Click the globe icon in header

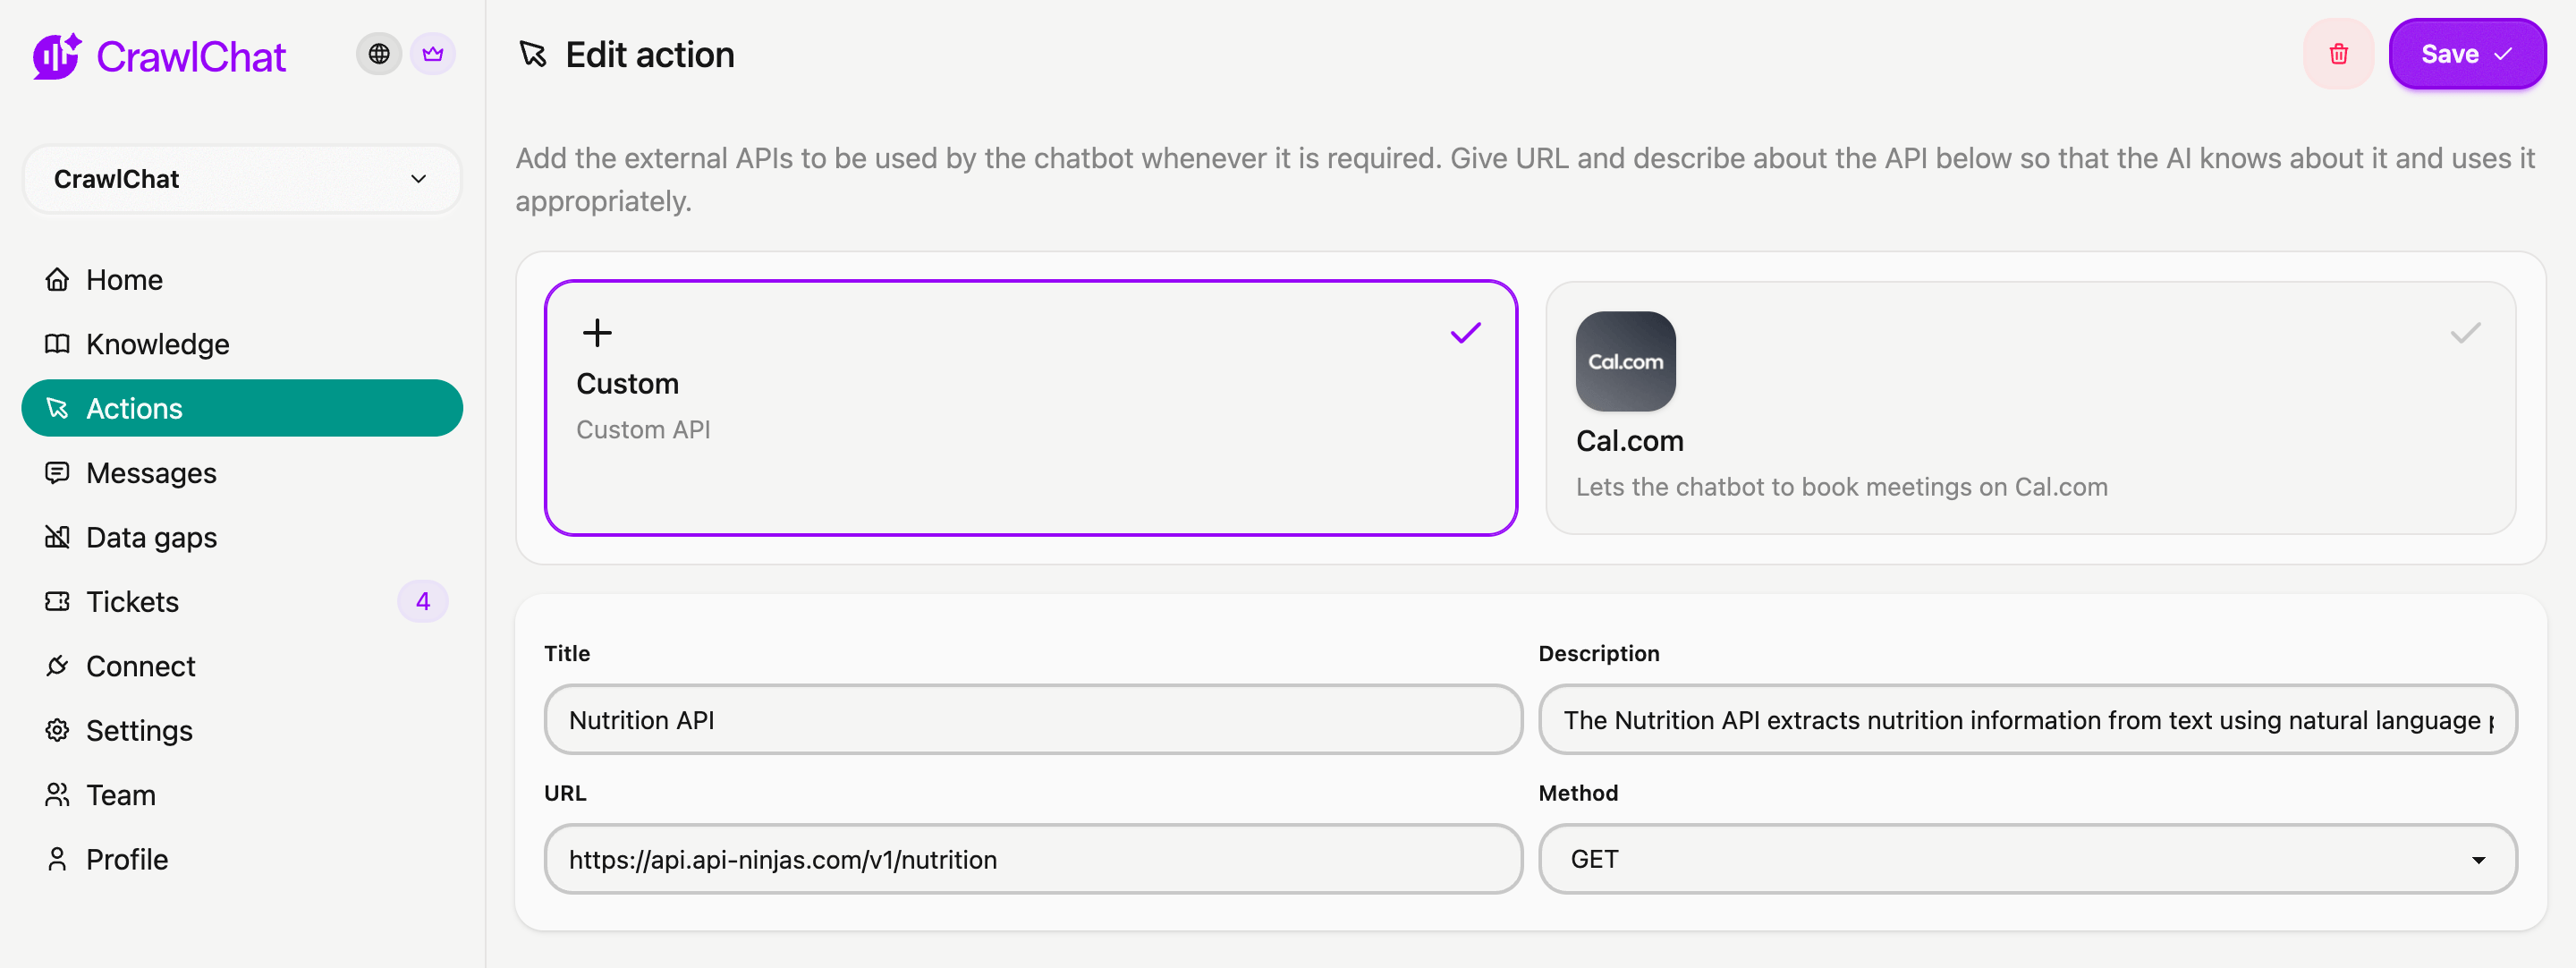click(378, 54)
